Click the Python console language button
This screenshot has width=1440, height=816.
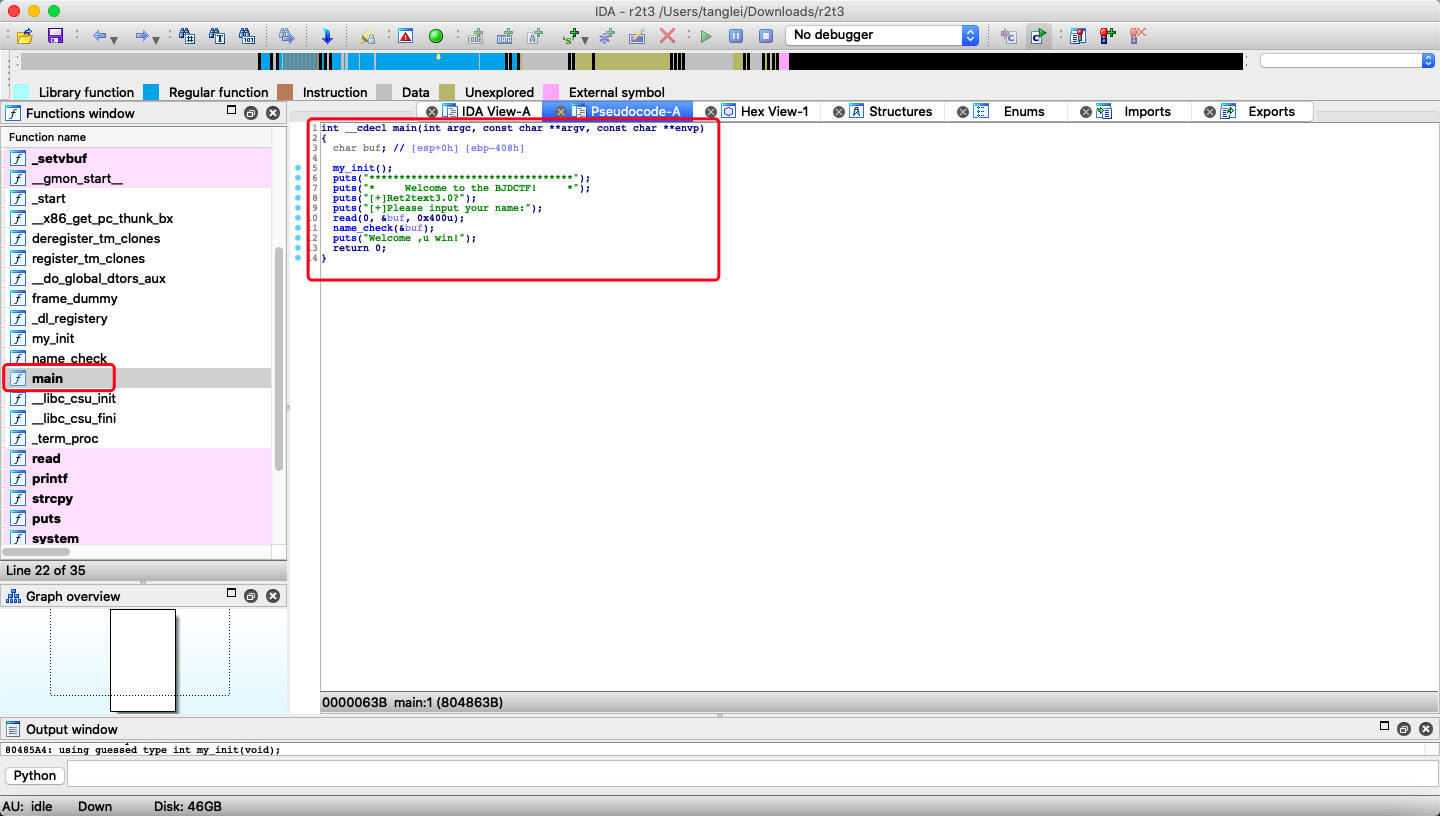pos(35,775)
